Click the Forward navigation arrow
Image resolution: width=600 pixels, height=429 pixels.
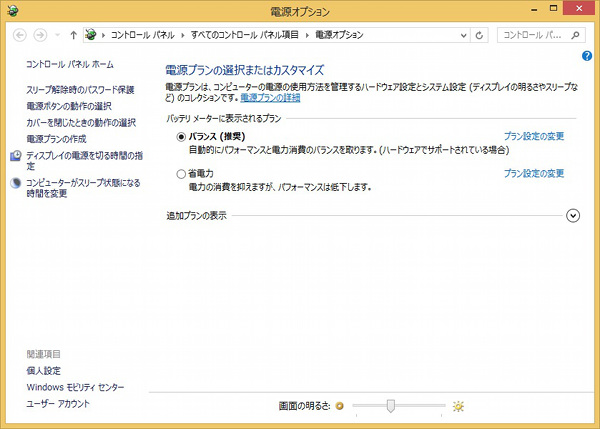(x=41, y=35)
